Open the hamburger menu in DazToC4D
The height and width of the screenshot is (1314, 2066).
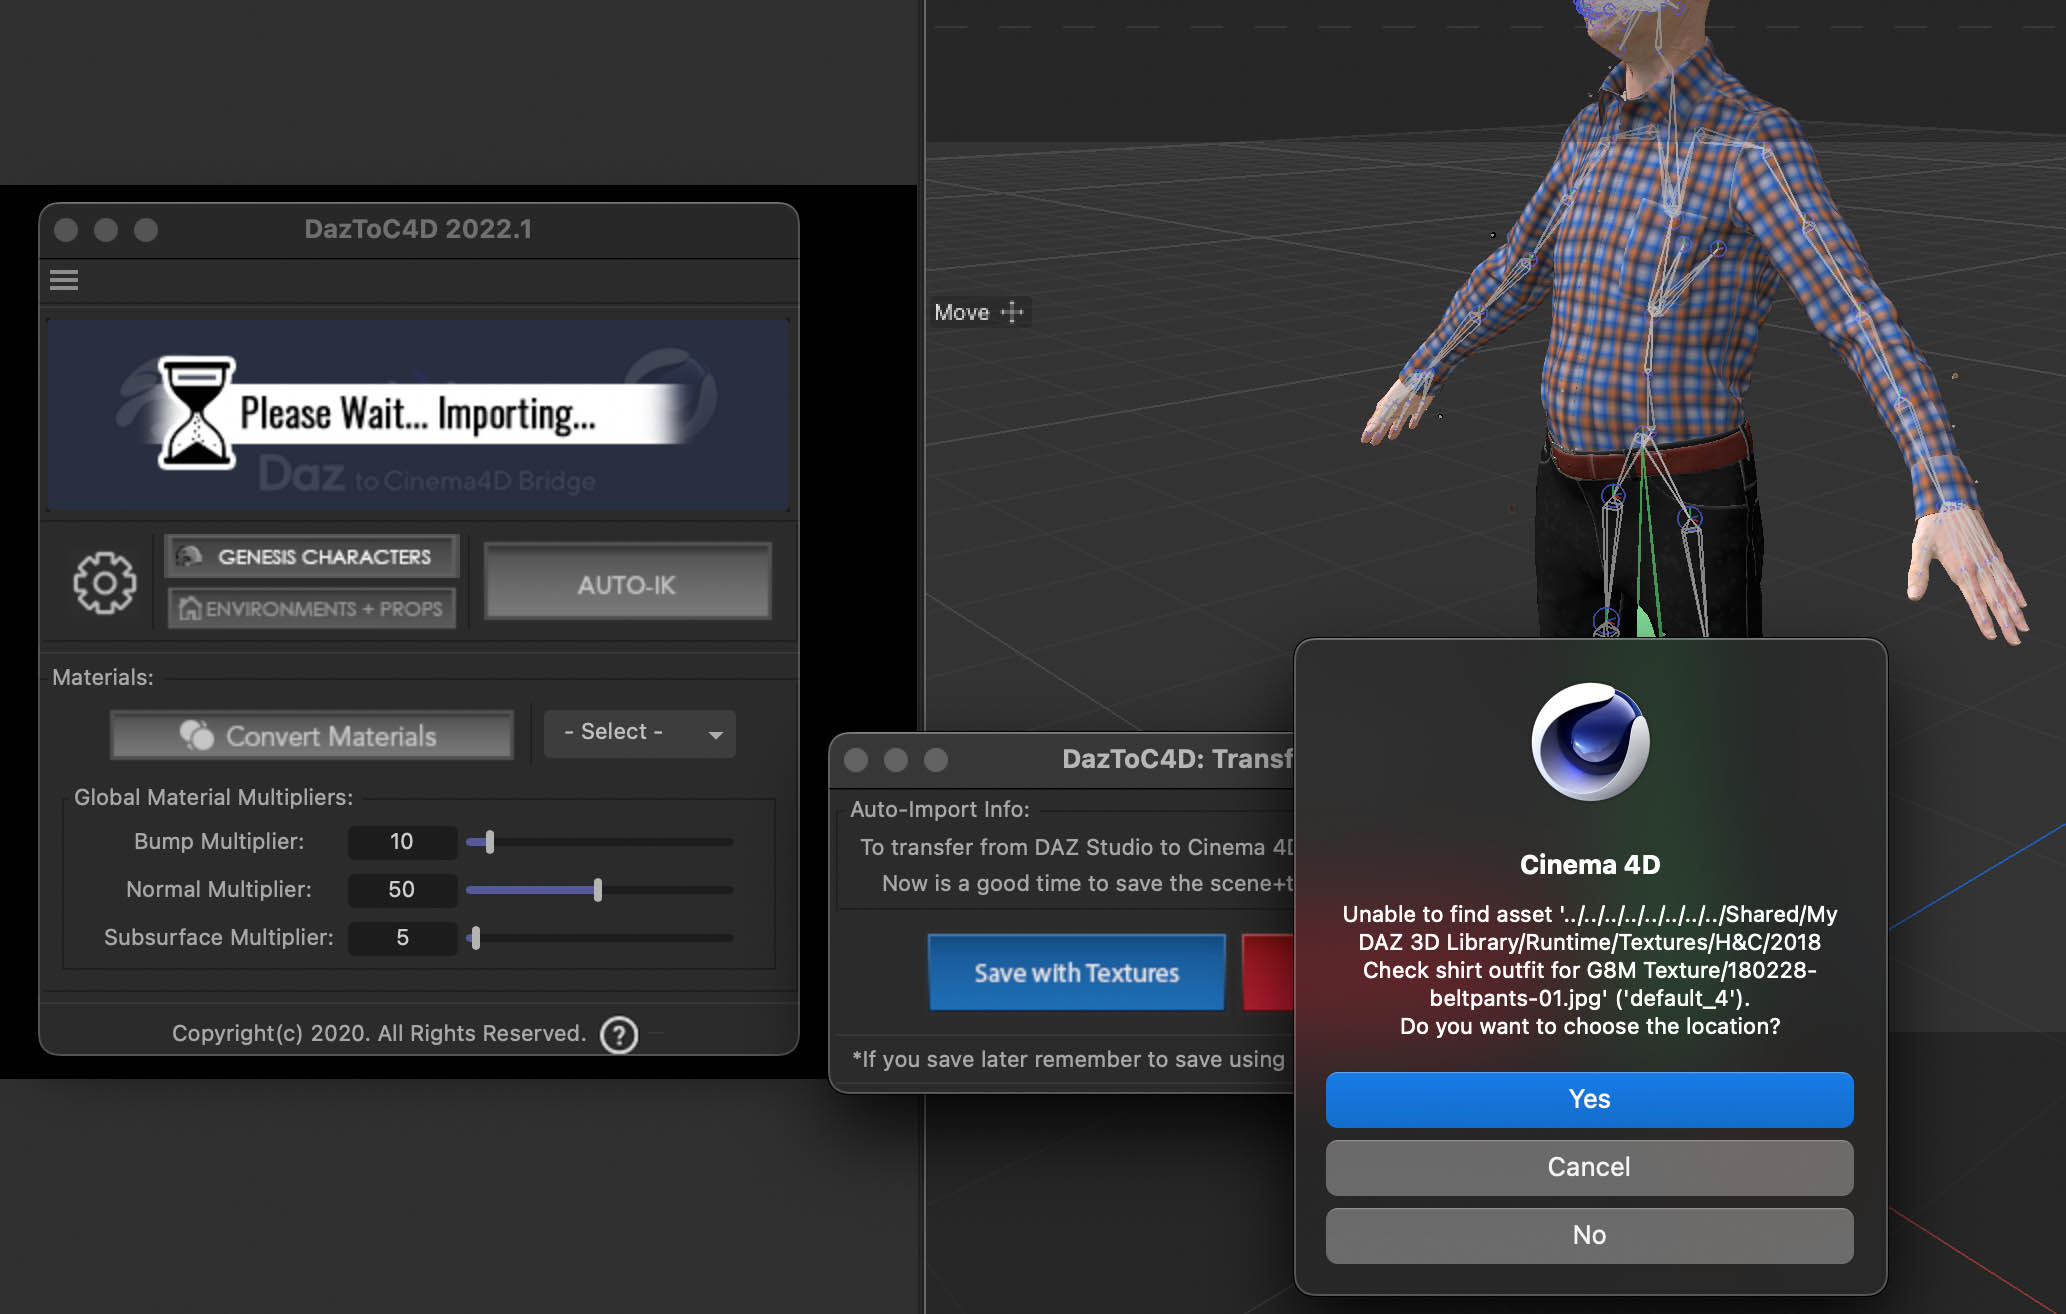(64, 280)
